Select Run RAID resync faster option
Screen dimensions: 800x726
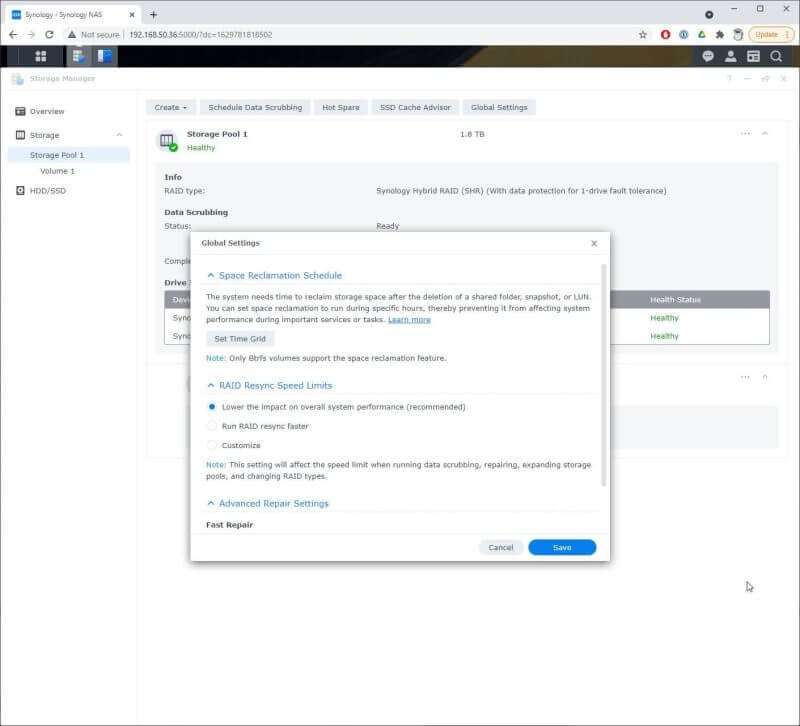[211, 426]
